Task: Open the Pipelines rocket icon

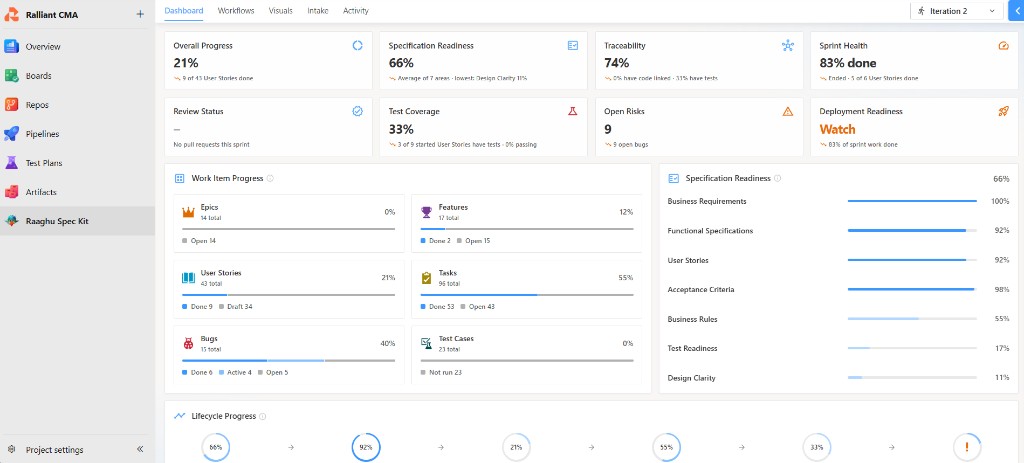Action: point(11,134)
